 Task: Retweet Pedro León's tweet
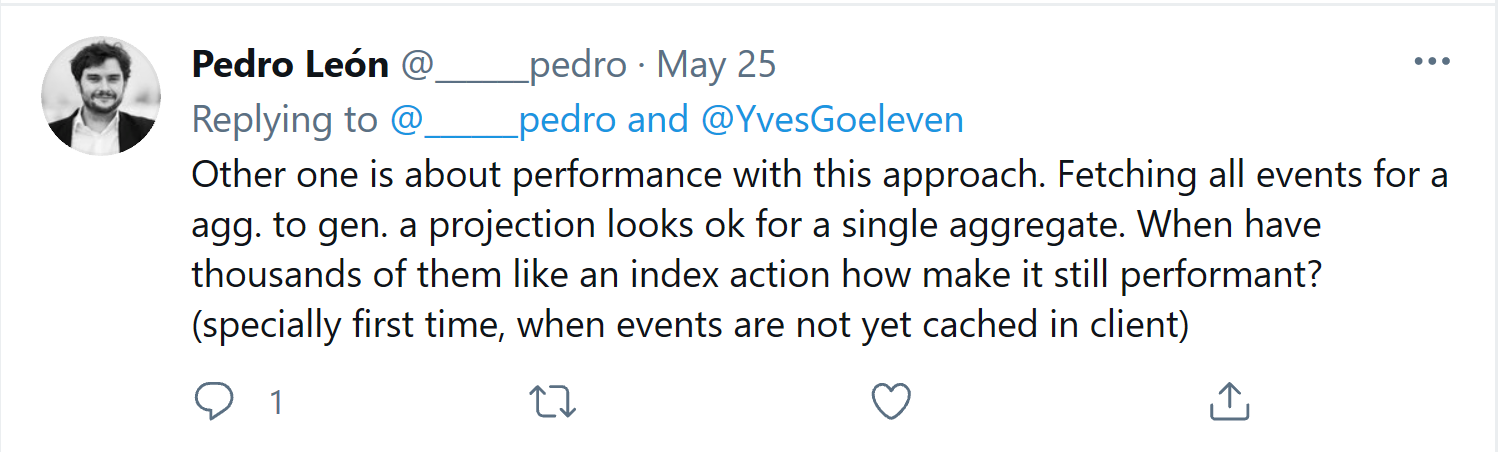coord(552,402)
